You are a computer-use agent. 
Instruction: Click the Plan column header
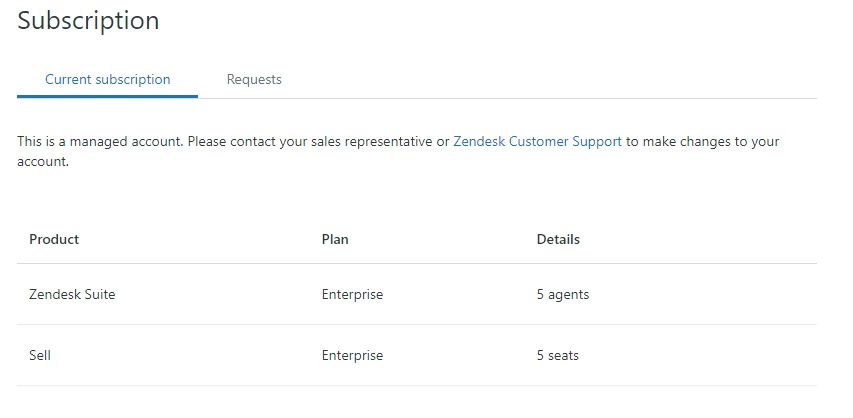[335, 240]
